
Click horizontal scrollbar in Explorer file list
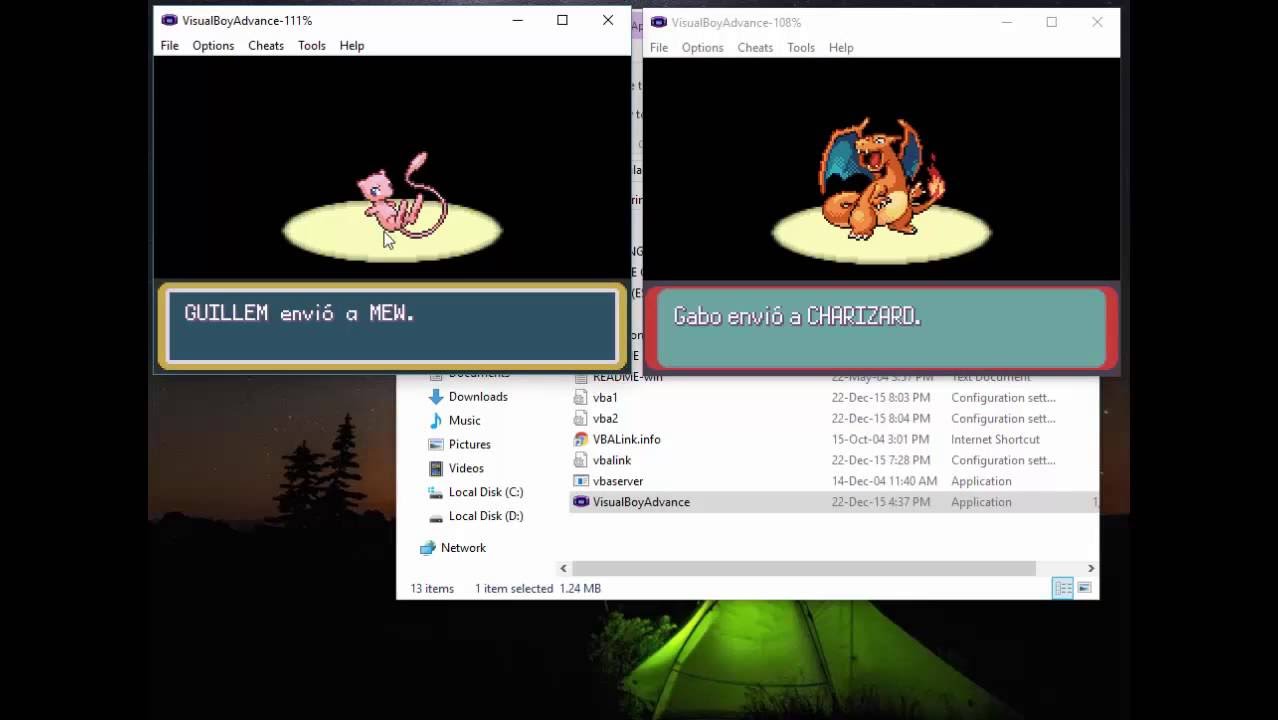pos(803,568)
